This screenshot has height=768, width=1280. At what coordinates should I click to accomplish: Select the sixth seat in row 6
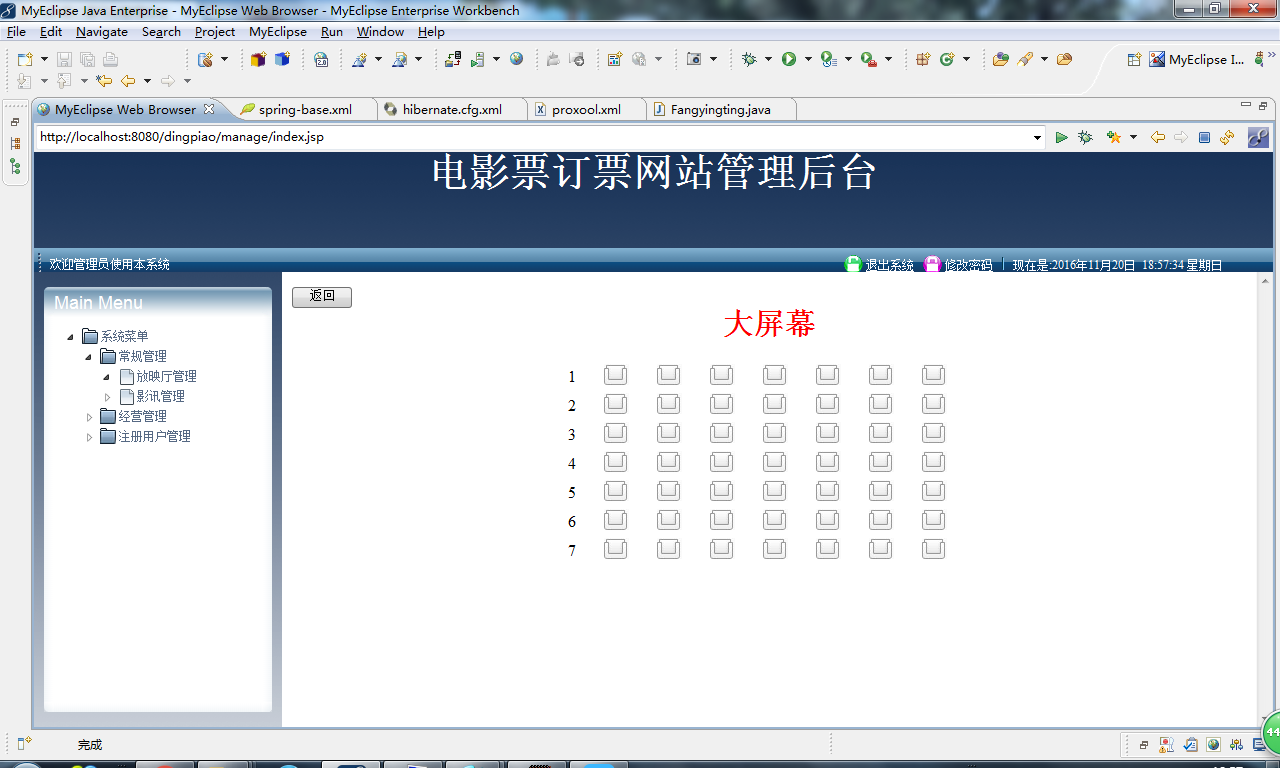[x=880, y=521]
